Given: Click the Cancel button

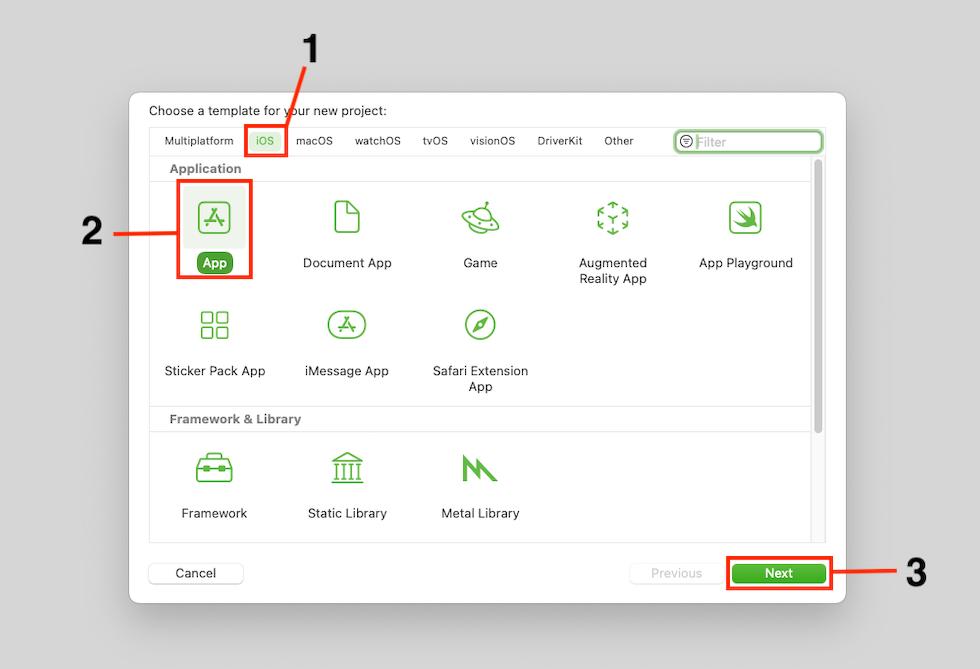Looking at the screenshot, I should pos(196,573).
